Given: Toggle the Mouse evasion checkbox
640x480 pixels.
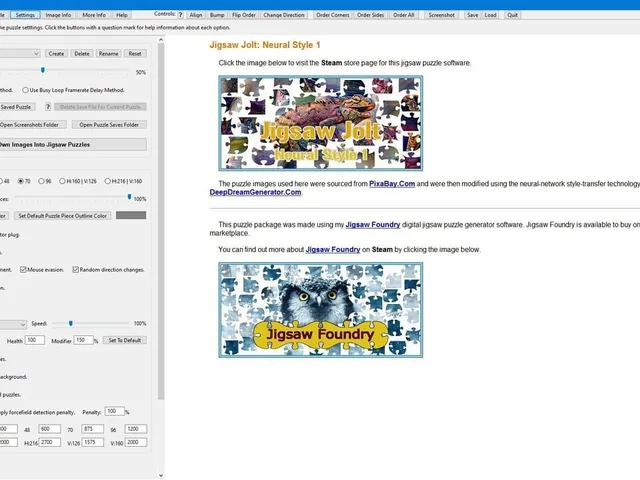Looking at the screenshot, I should [x=23, y=269].
